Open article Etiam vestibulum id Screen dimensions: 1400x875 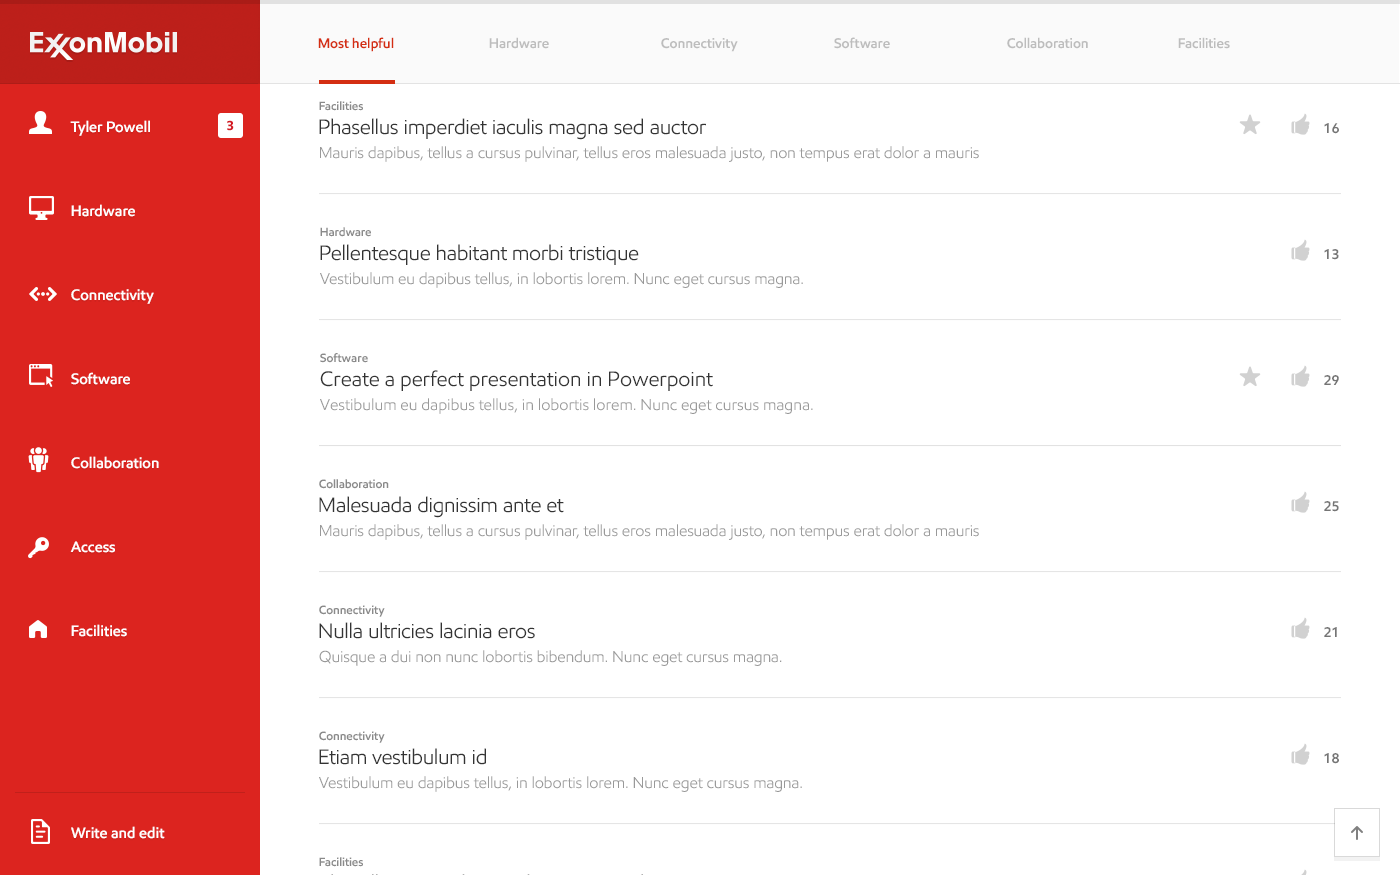pyautogui.click(x=403, y=757)
